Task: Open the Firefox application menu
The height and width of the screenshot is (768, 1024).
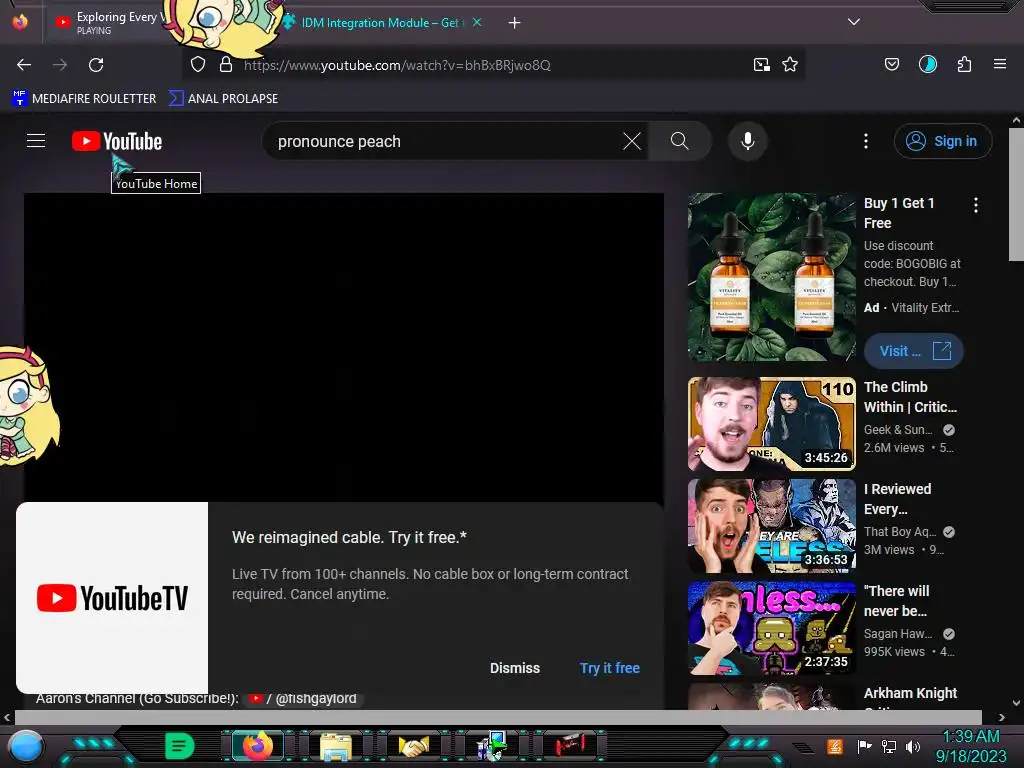Action: (x=1000, y=64)
